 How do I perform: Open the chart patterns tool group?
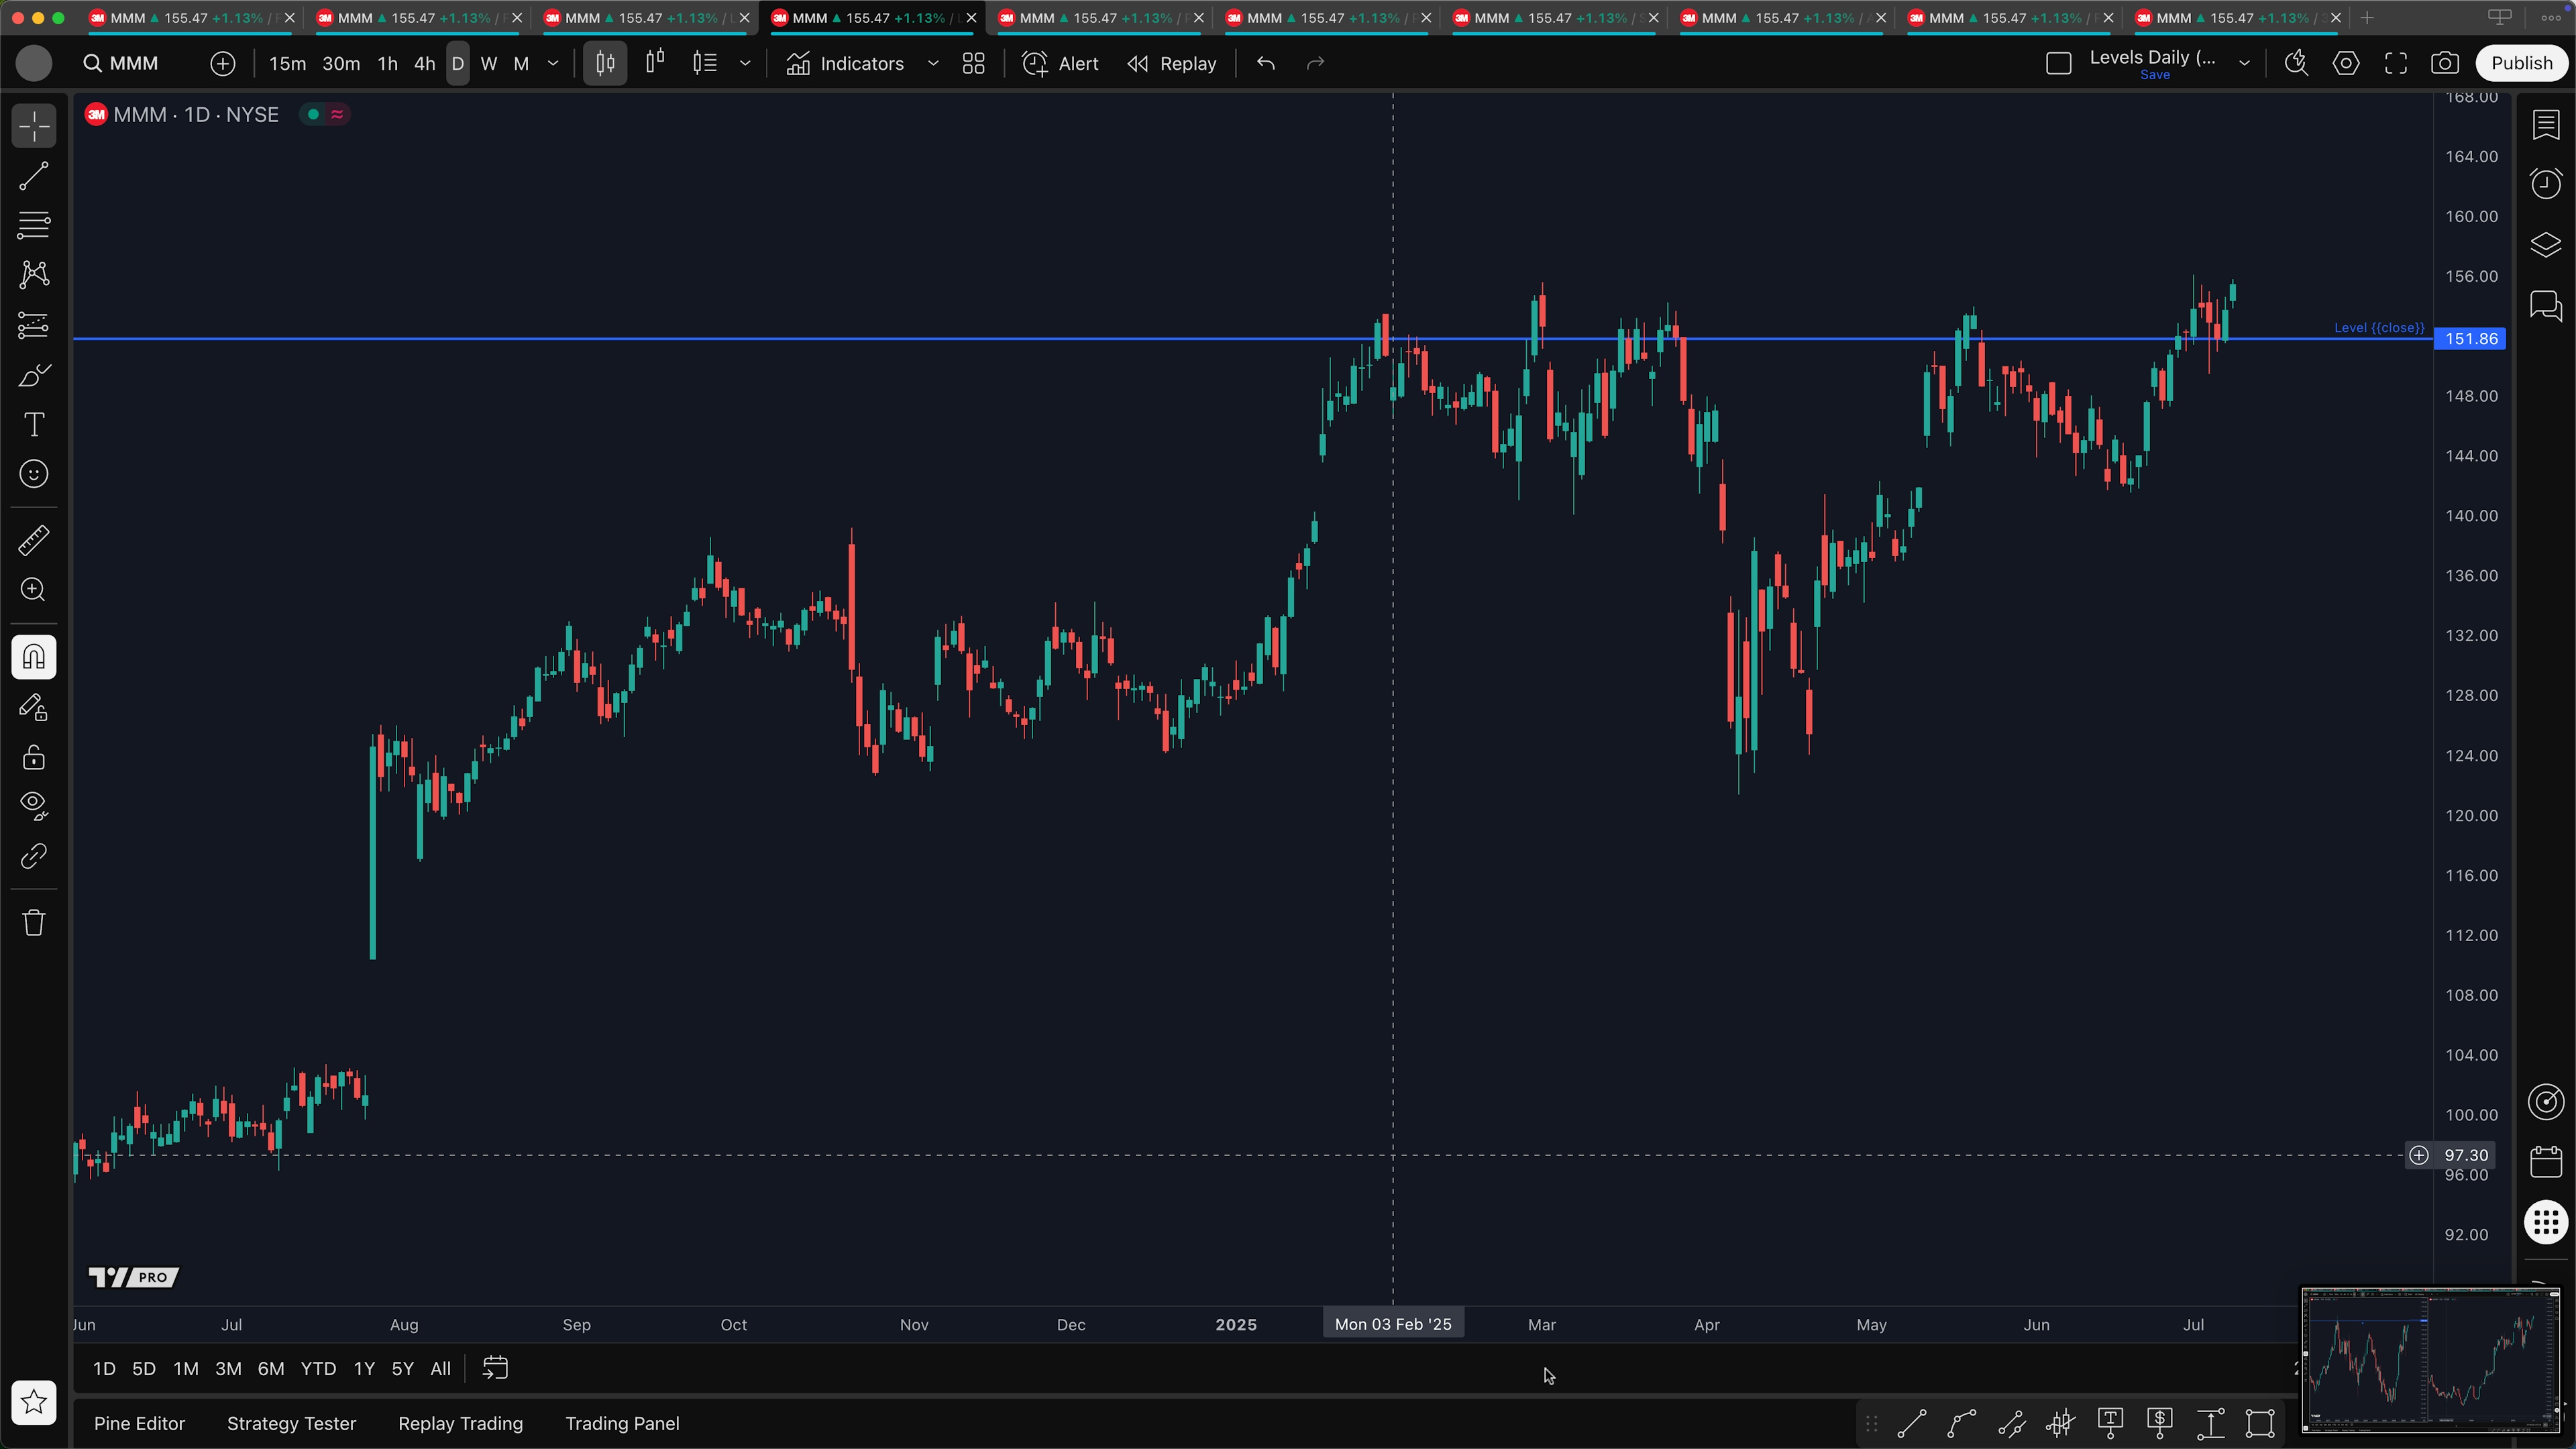click(x=34, y=274)
